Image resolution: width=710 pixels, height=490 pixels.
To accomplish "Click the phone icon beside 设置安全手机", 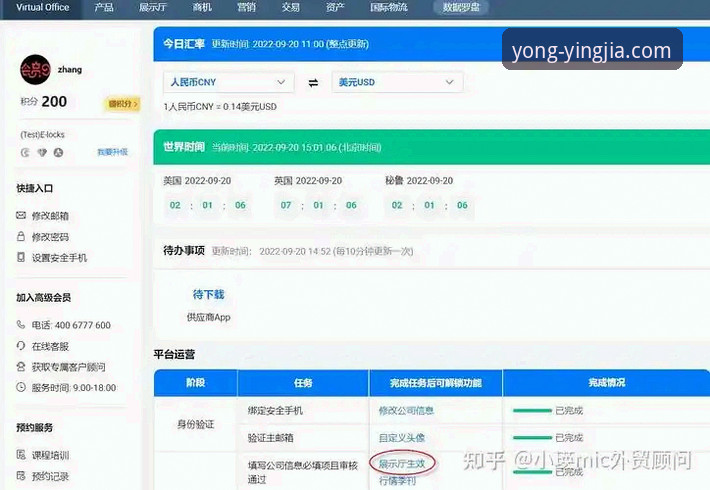I will pos(21,257).
